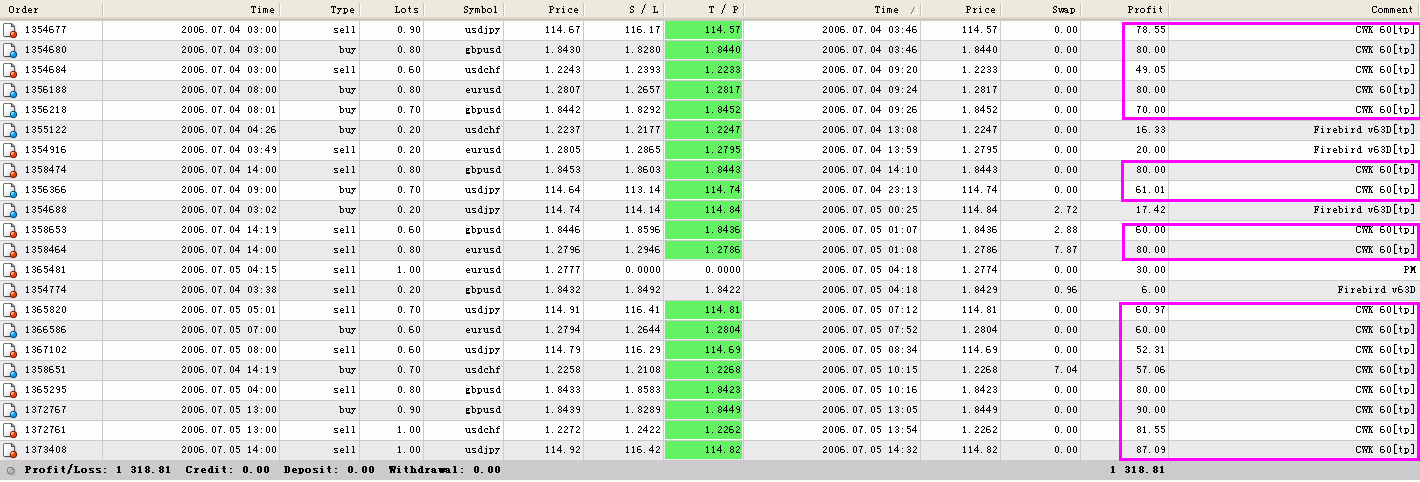Click the icon for order 1354688
Screen dimensions: 1420x482
[x=10, y=210]
